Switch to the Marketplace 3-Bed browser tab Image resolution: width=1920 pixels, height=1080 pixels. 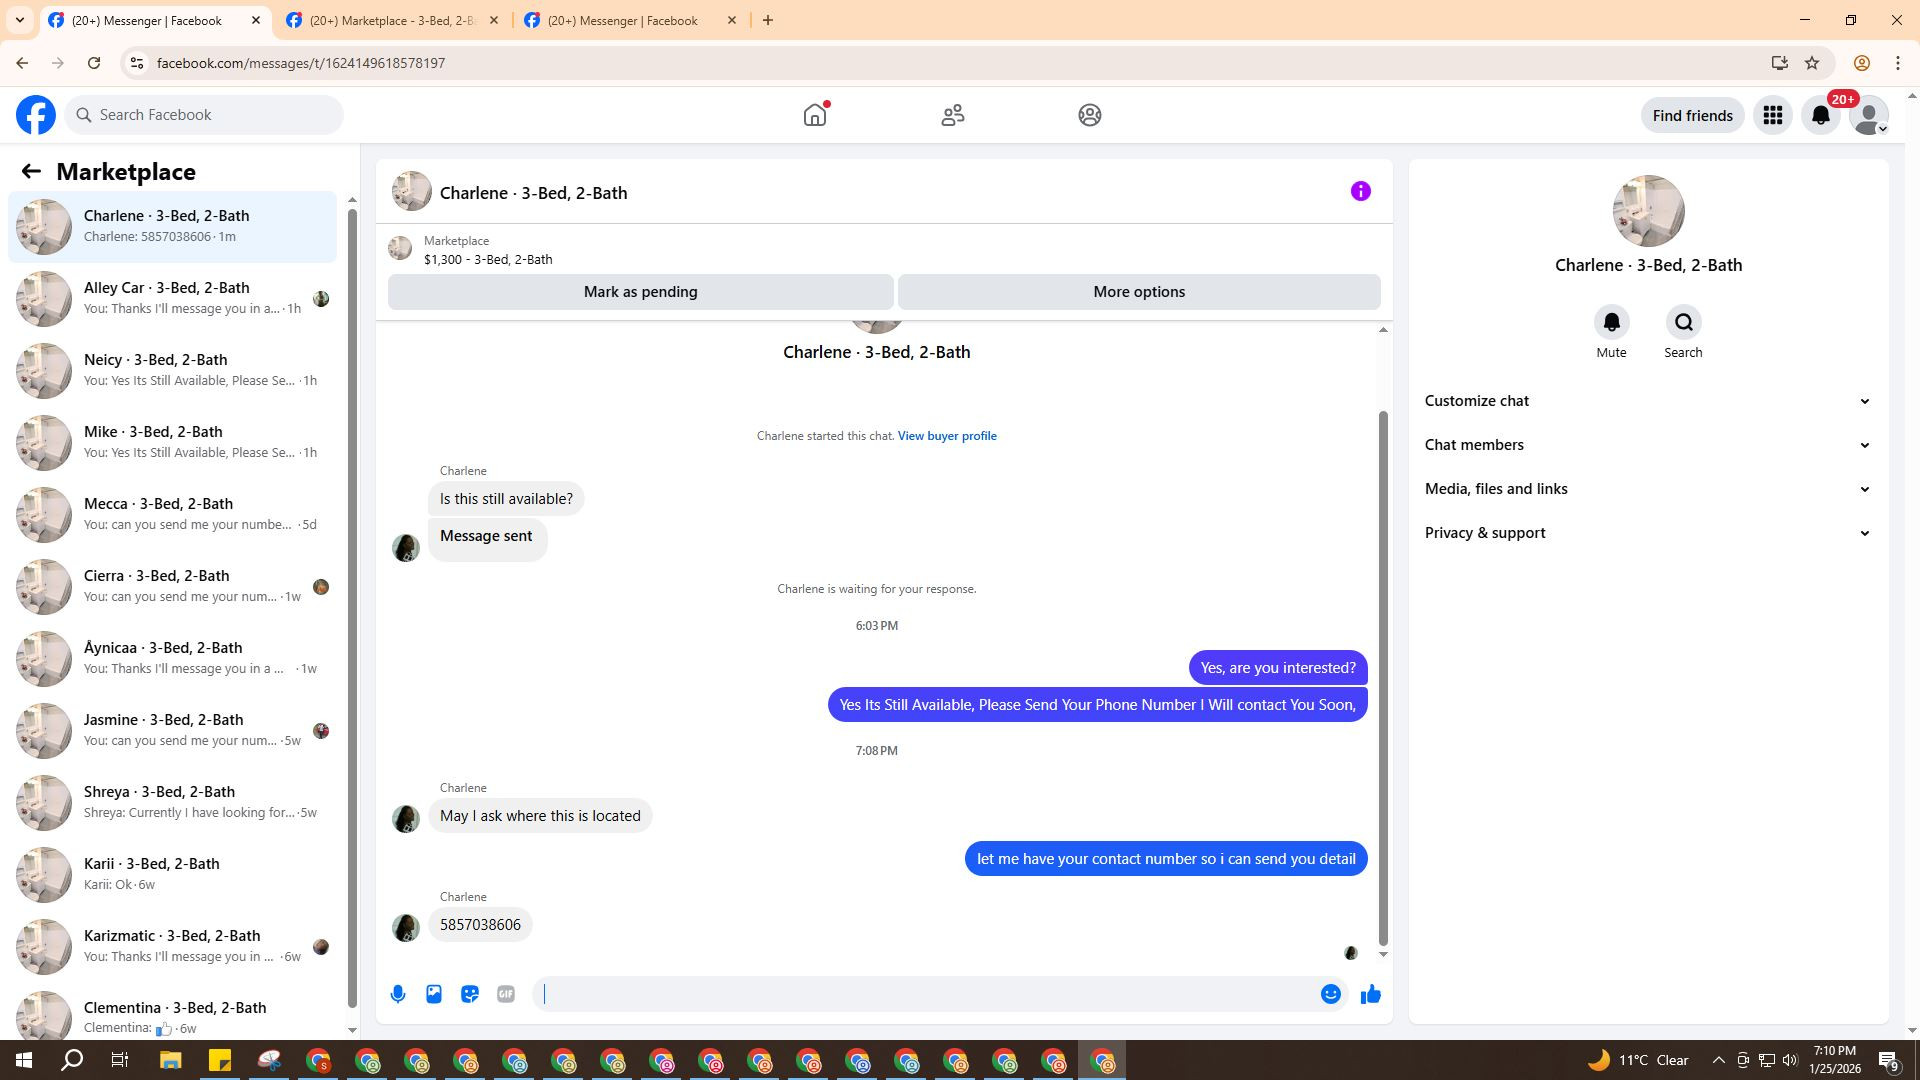[392, 20]
